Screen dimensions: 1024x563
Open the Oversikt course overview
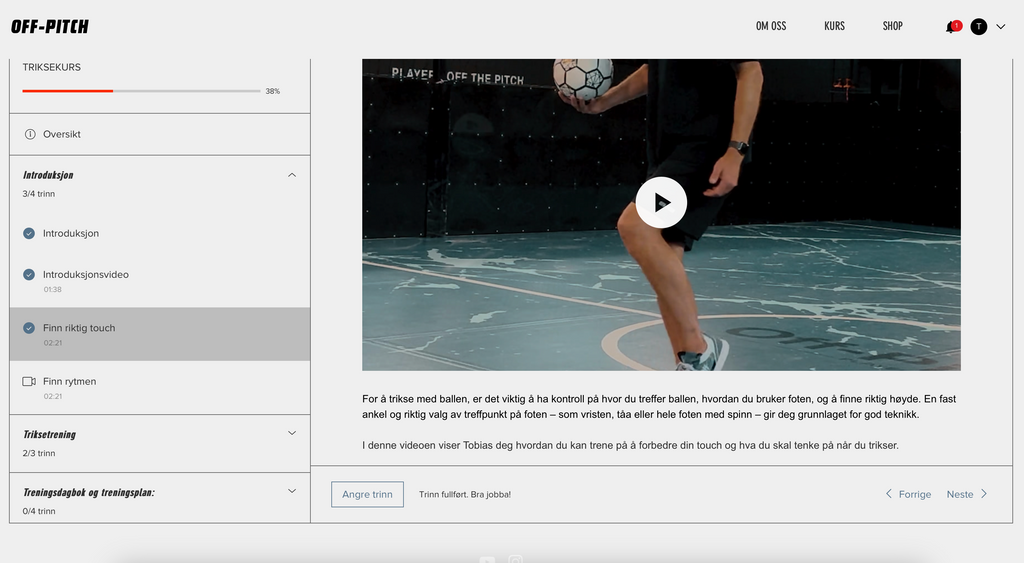pos(159,135)
